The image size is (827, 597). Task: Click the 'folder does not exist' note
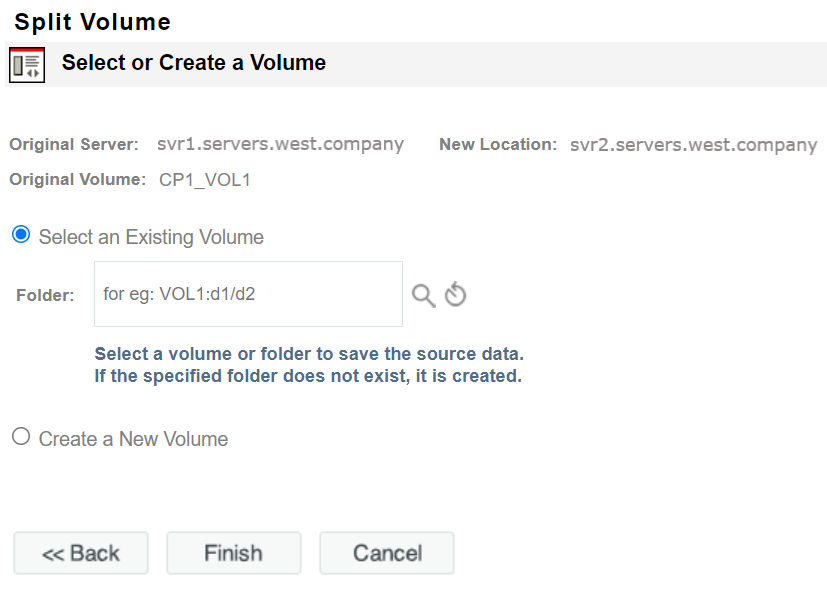pos(308,377)
